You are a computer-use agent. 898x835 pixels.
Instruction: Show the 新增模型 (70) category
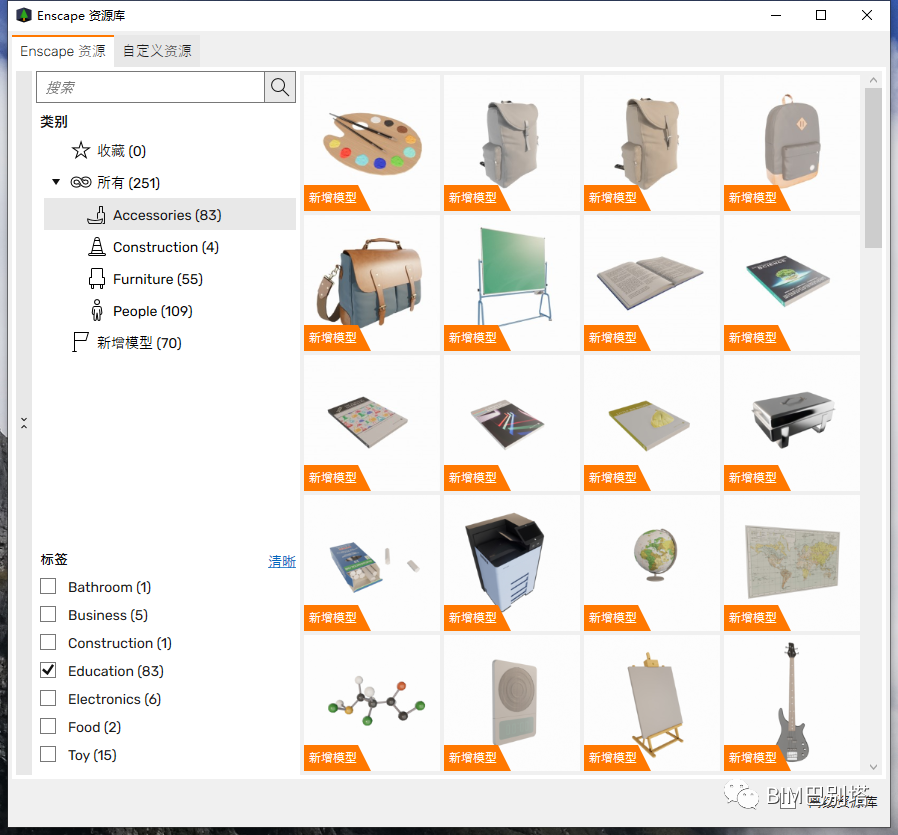[139, 342]
